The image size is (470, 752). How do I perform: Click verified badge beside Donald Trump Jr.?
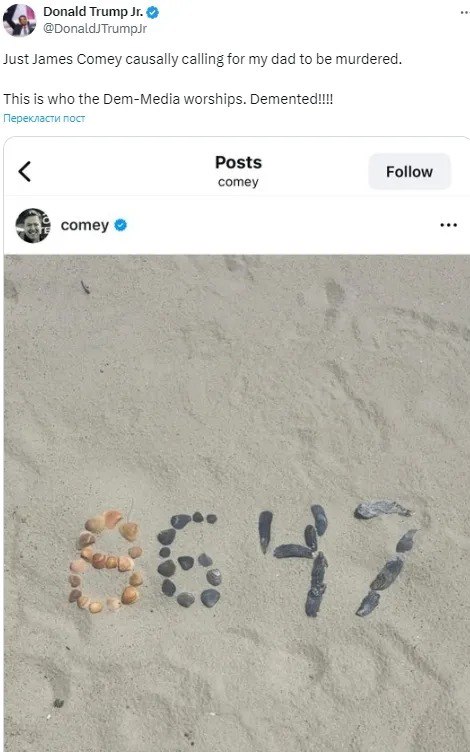click(x=153, y=13)
